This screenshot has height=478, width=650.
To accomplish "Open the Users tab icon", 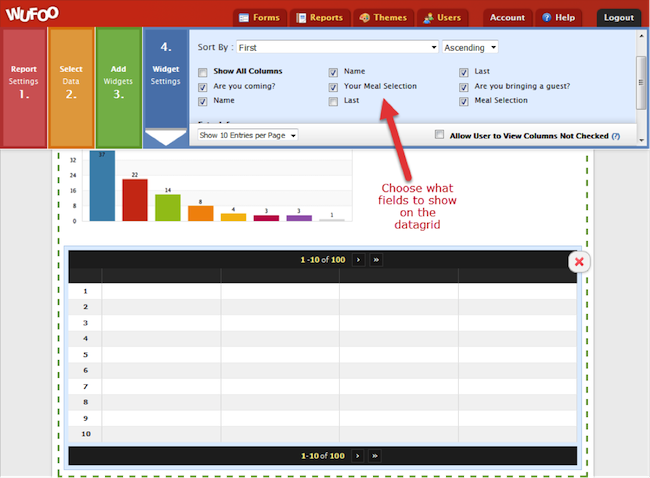I will point(428,18).
